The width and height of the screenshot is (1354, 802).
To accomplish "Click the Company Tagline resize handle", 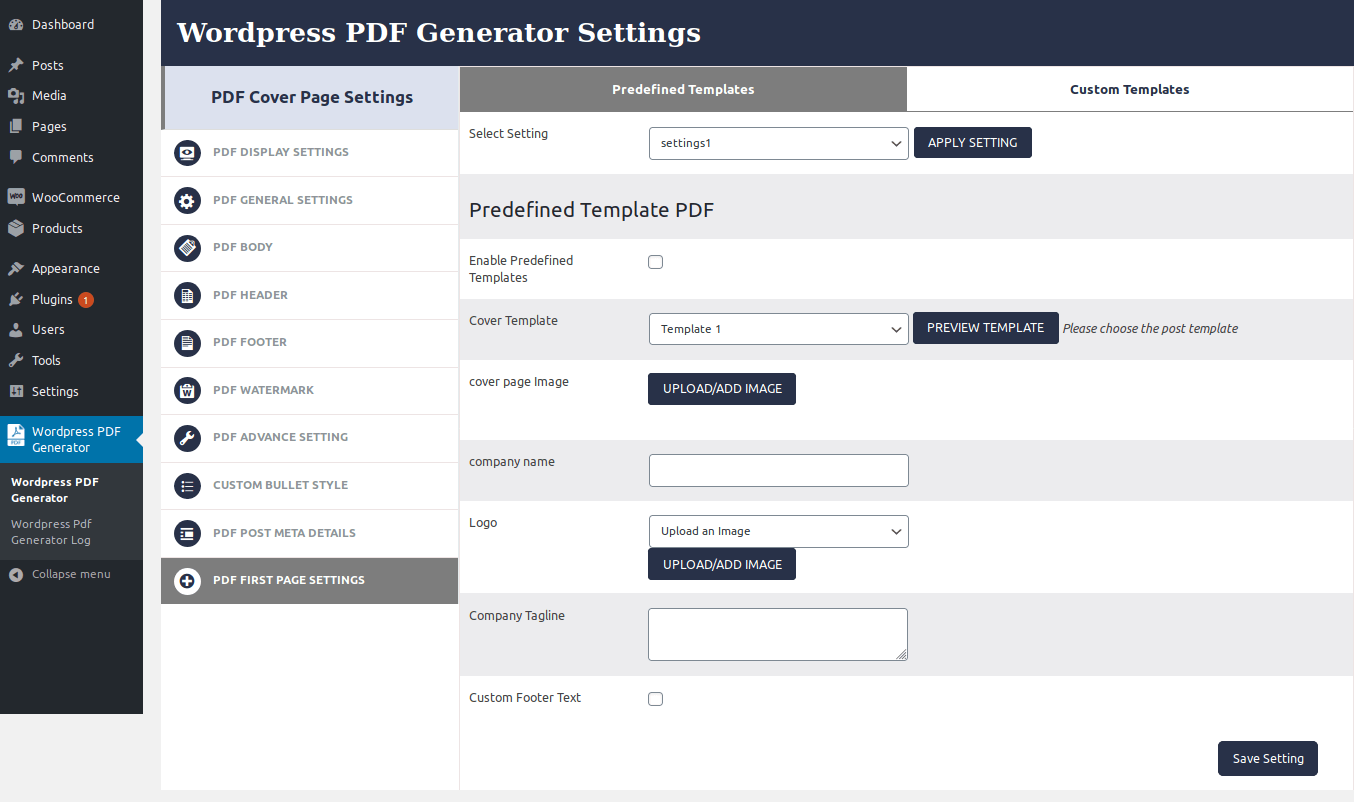I will click(902, 655).
